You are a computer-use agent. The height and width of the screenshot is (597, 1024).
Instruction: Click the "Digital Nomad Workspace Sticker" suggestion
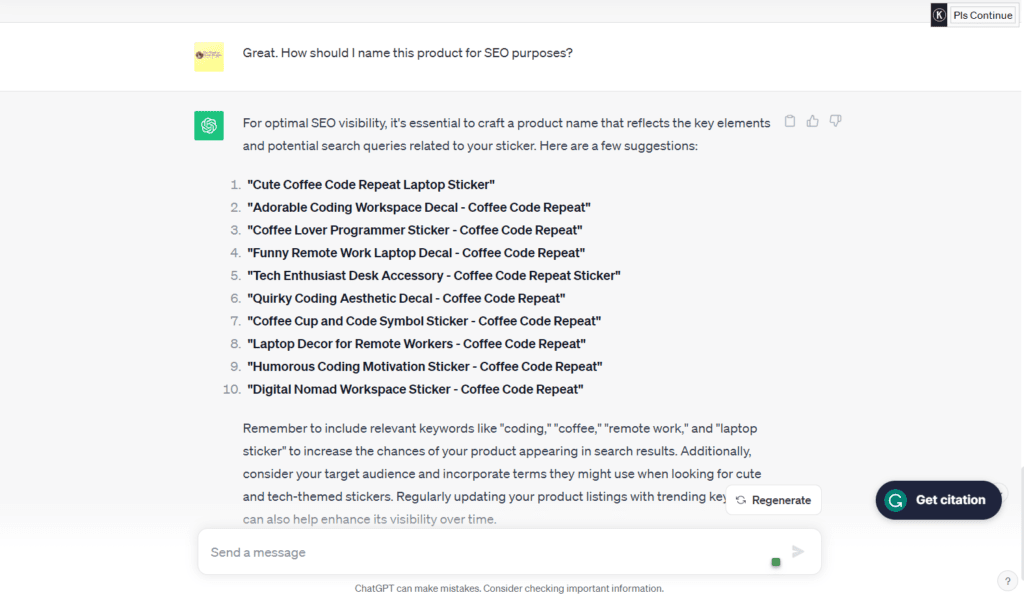coord(415,389)
